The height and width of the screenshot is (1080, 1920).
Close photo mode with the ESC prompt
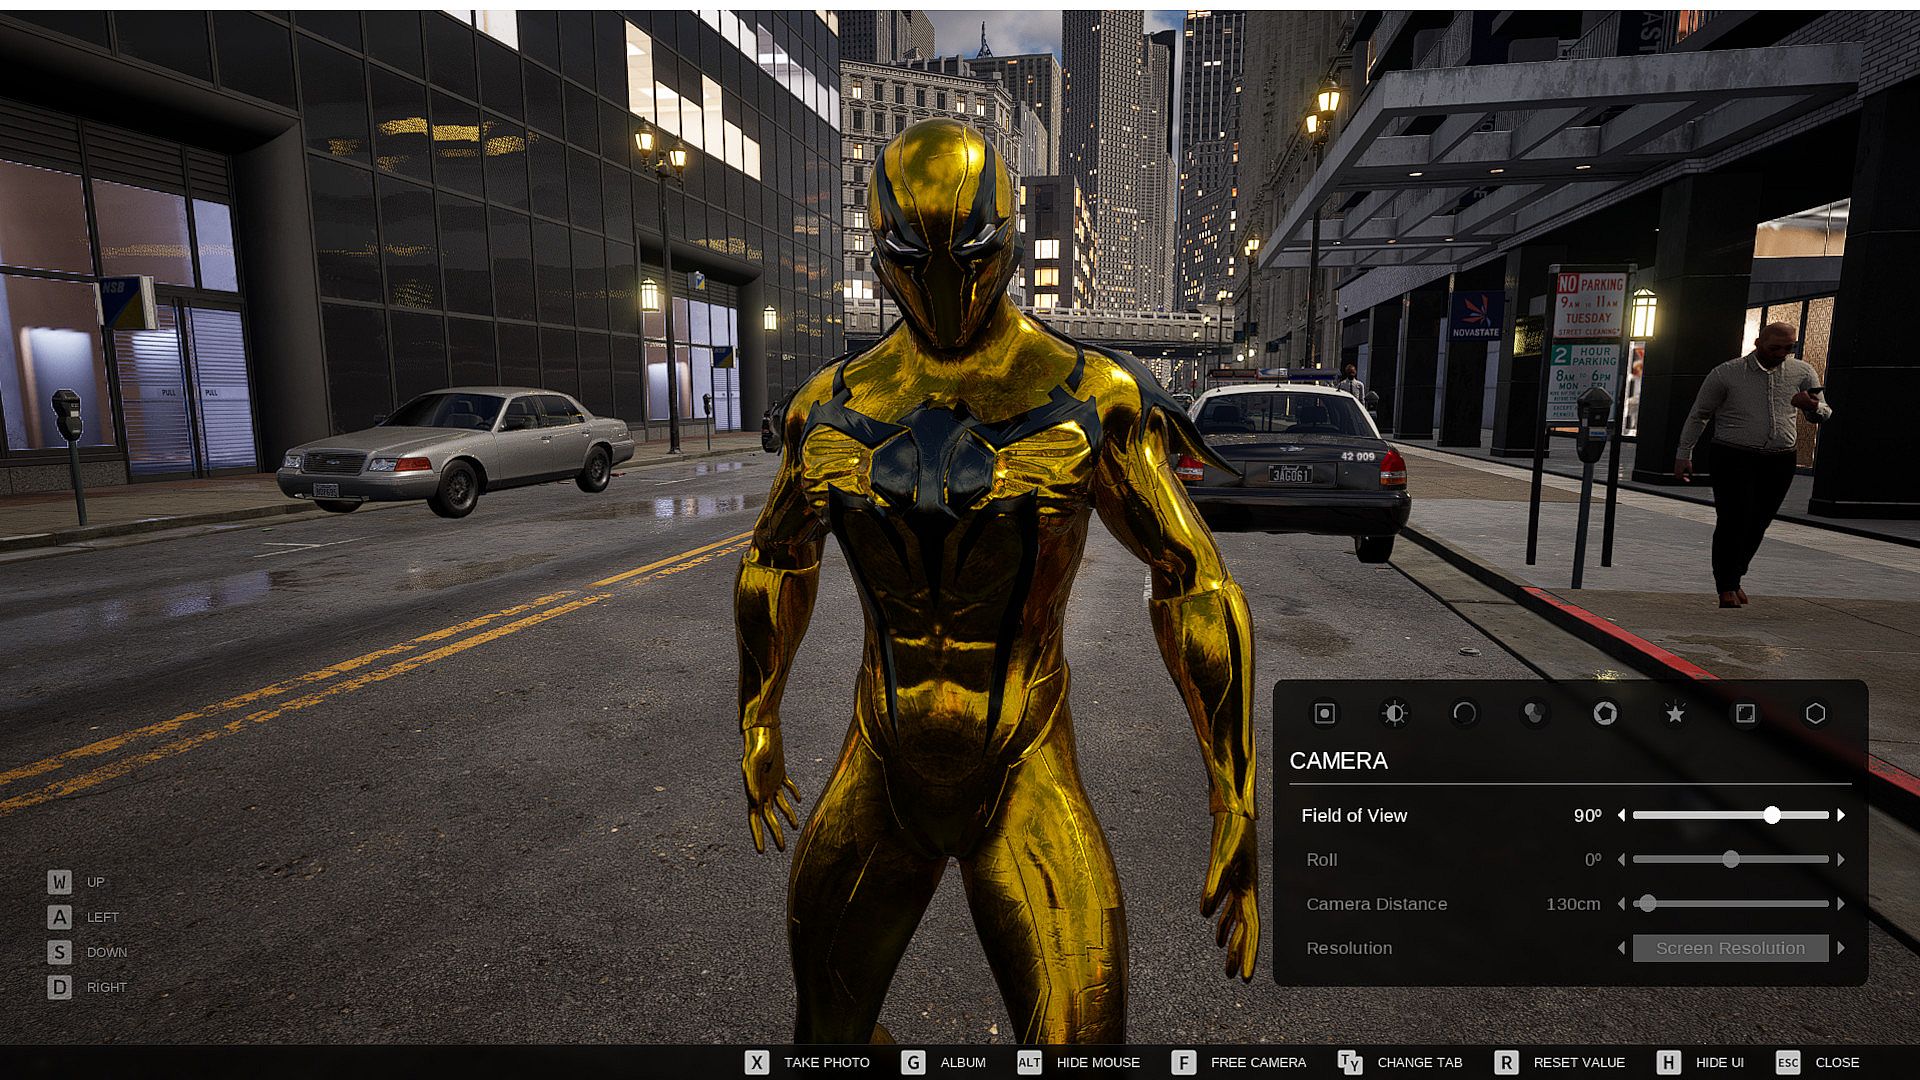[x=1818, y=1062]
